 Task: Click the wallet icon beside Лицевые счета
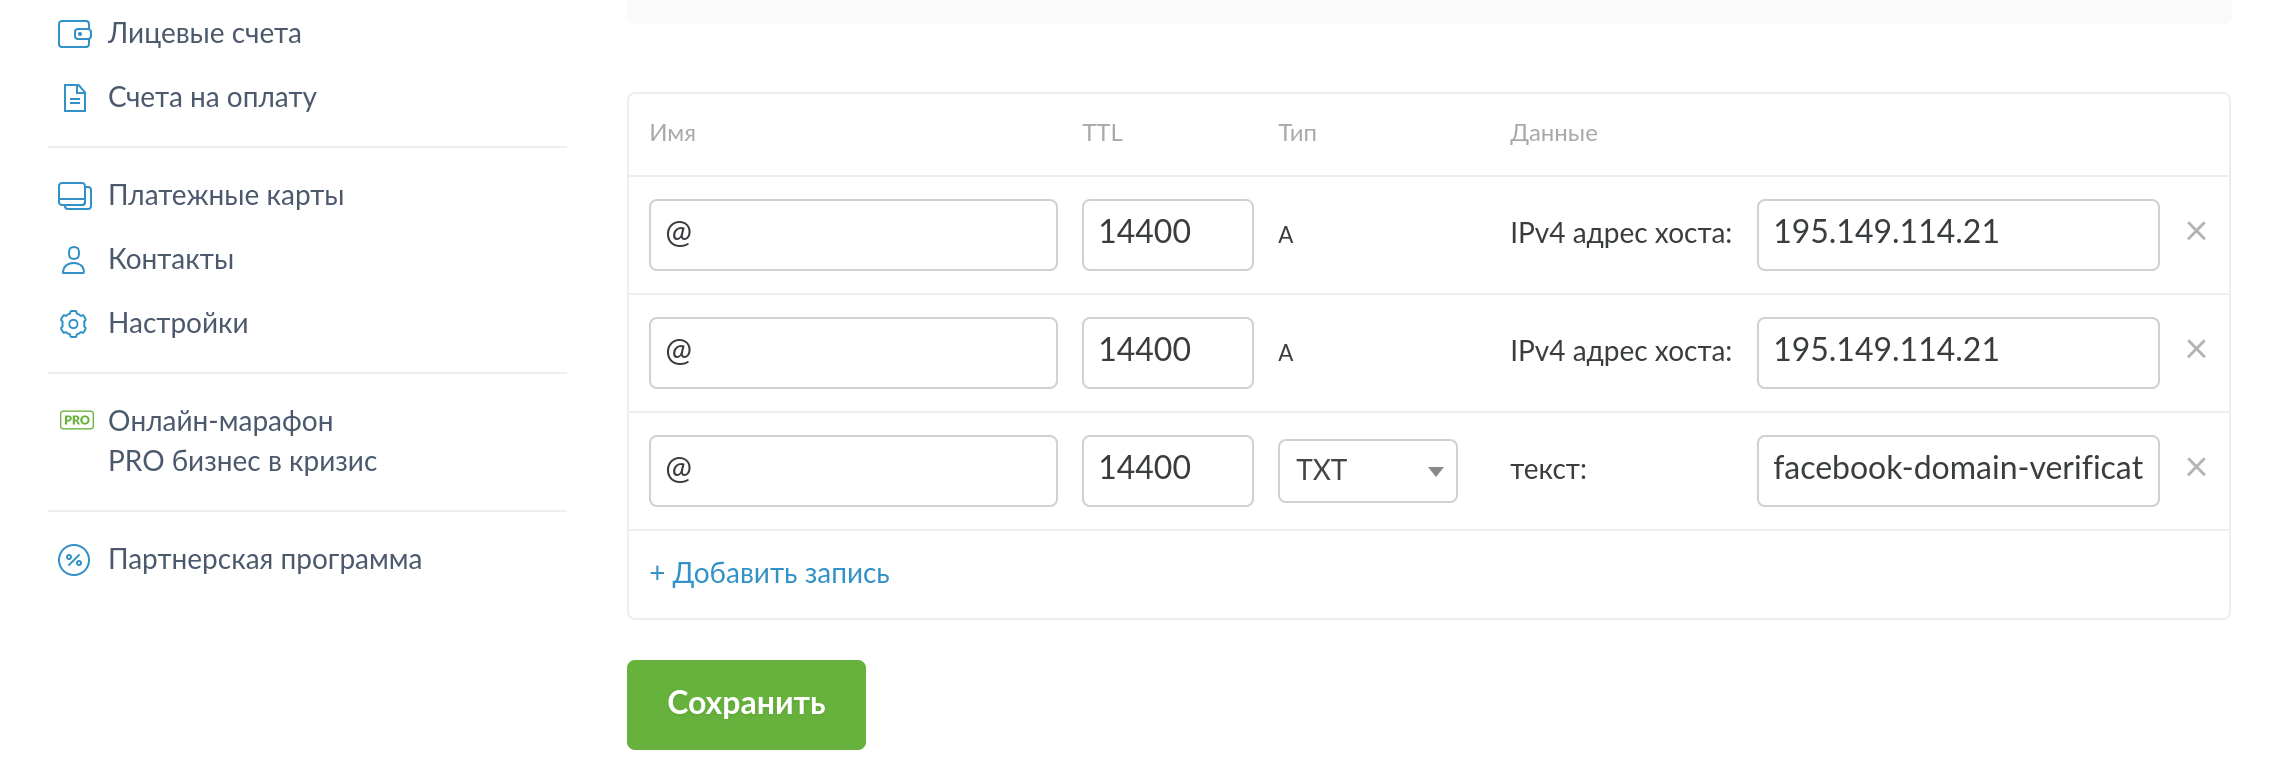click(75, 34)
